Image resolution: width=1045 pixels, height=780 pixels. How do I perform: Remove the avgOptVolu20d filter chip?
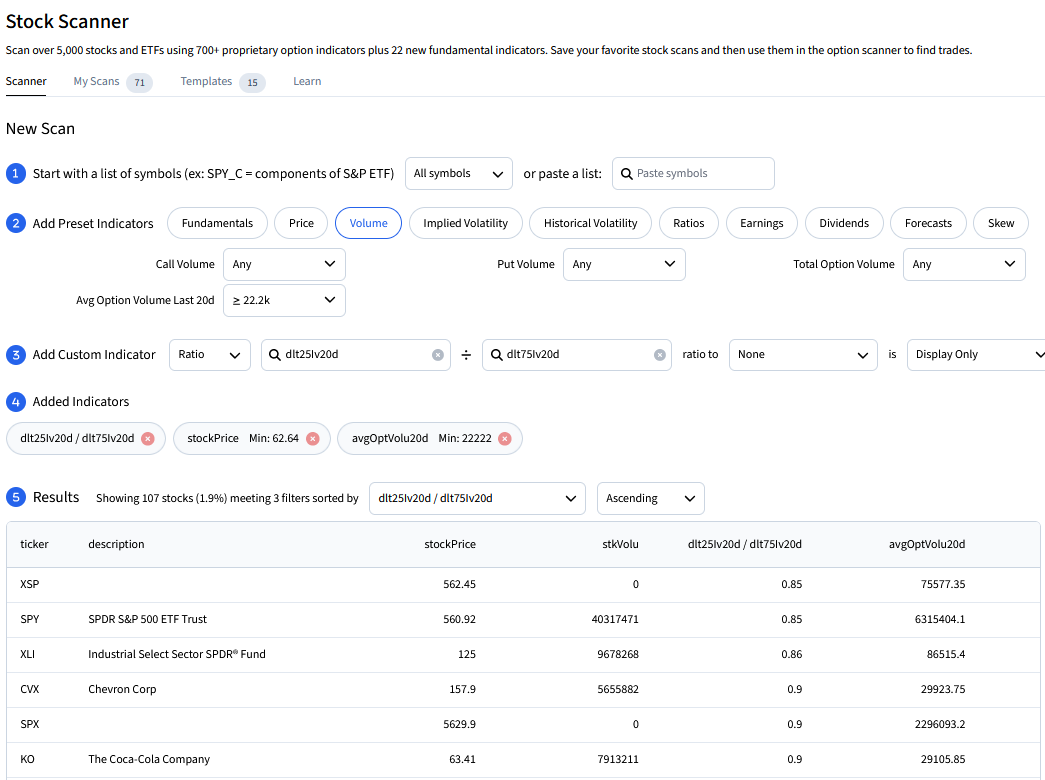coord(504,438)
